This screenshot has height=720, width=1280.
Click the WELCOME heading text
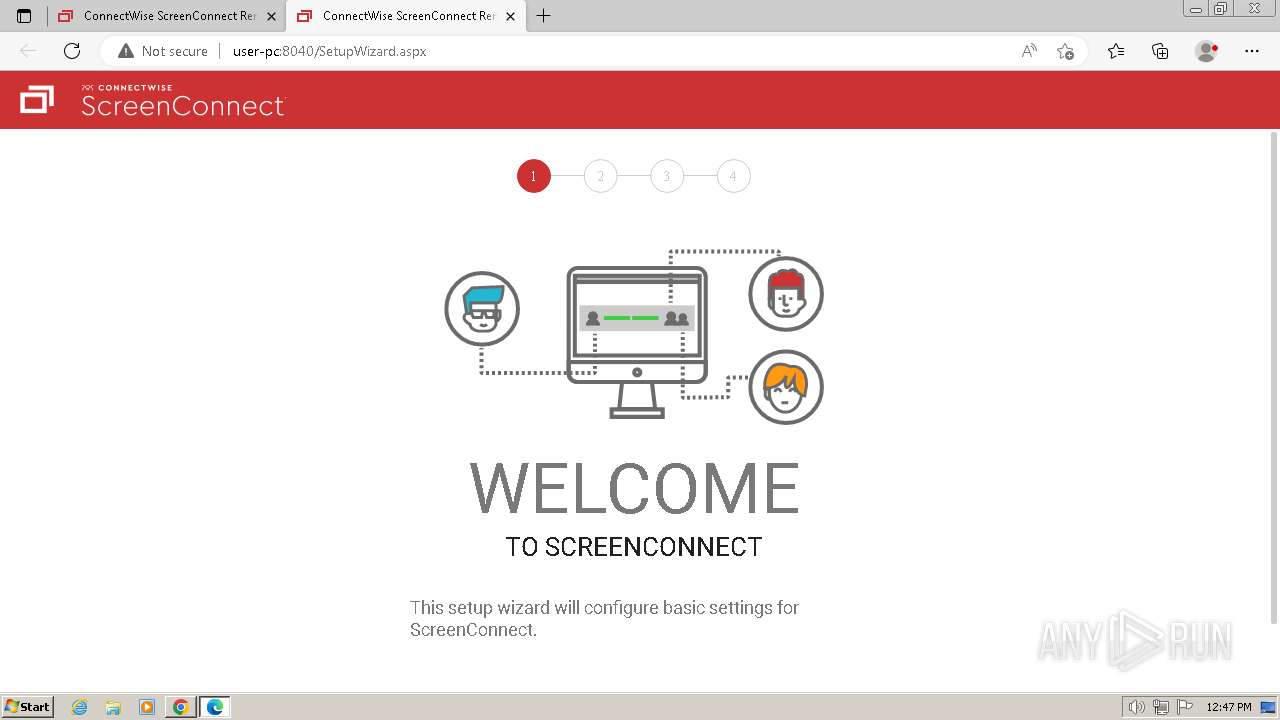pyautogui.click(x=634, y=488)
